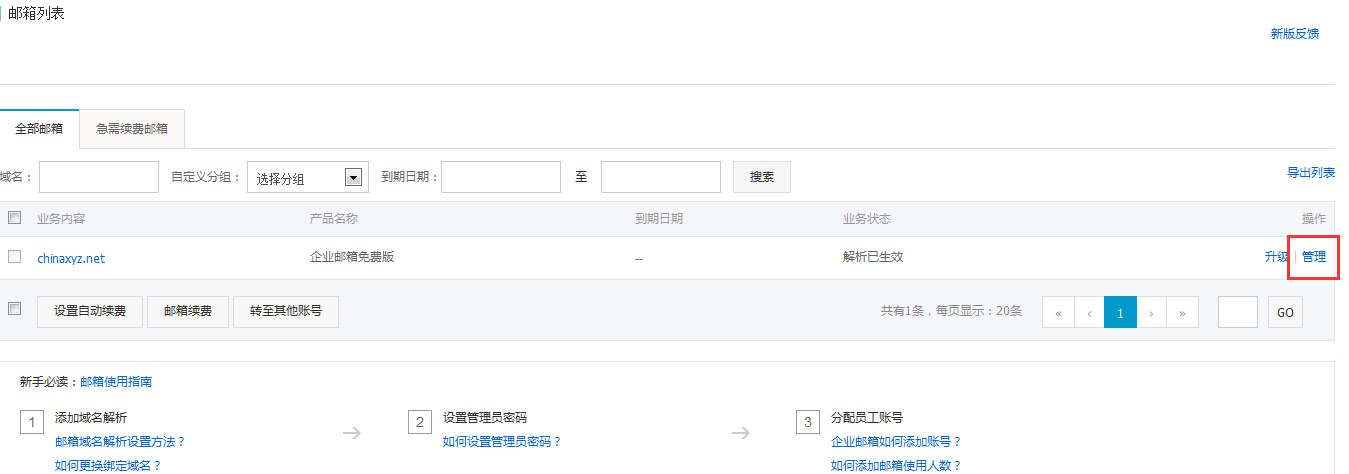This screenshot has width=1349, height=474.
Task: Click the next page arrow
Action: (x=1151, y=313)
